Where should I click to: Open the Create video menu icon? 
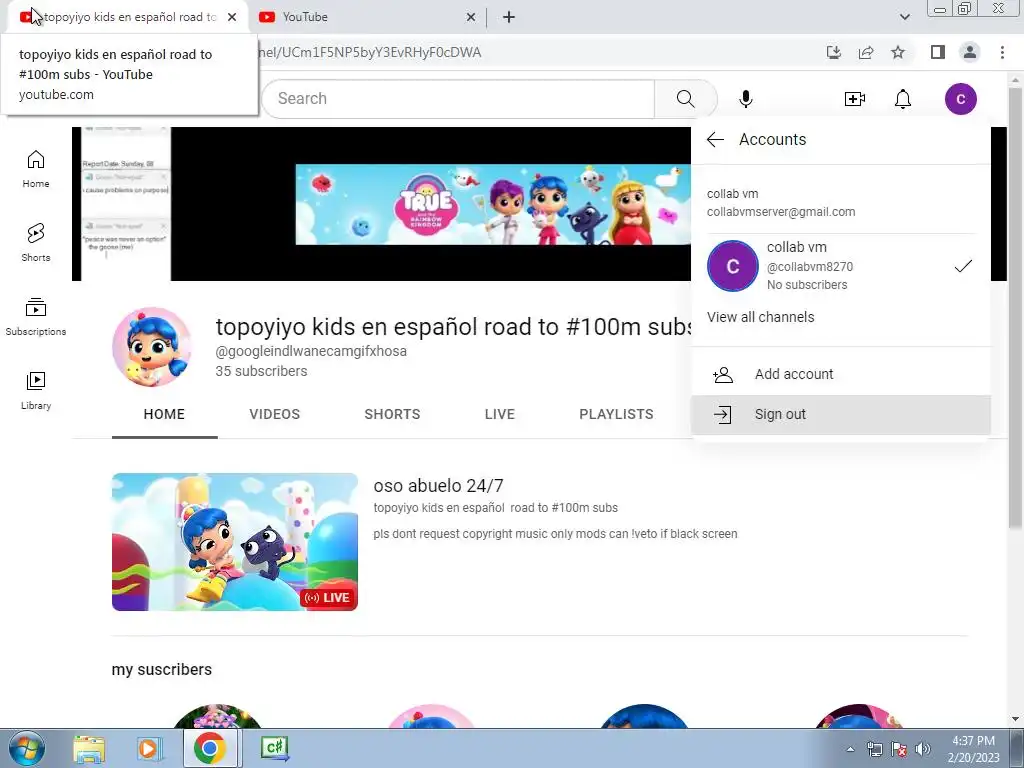[854, 99]
